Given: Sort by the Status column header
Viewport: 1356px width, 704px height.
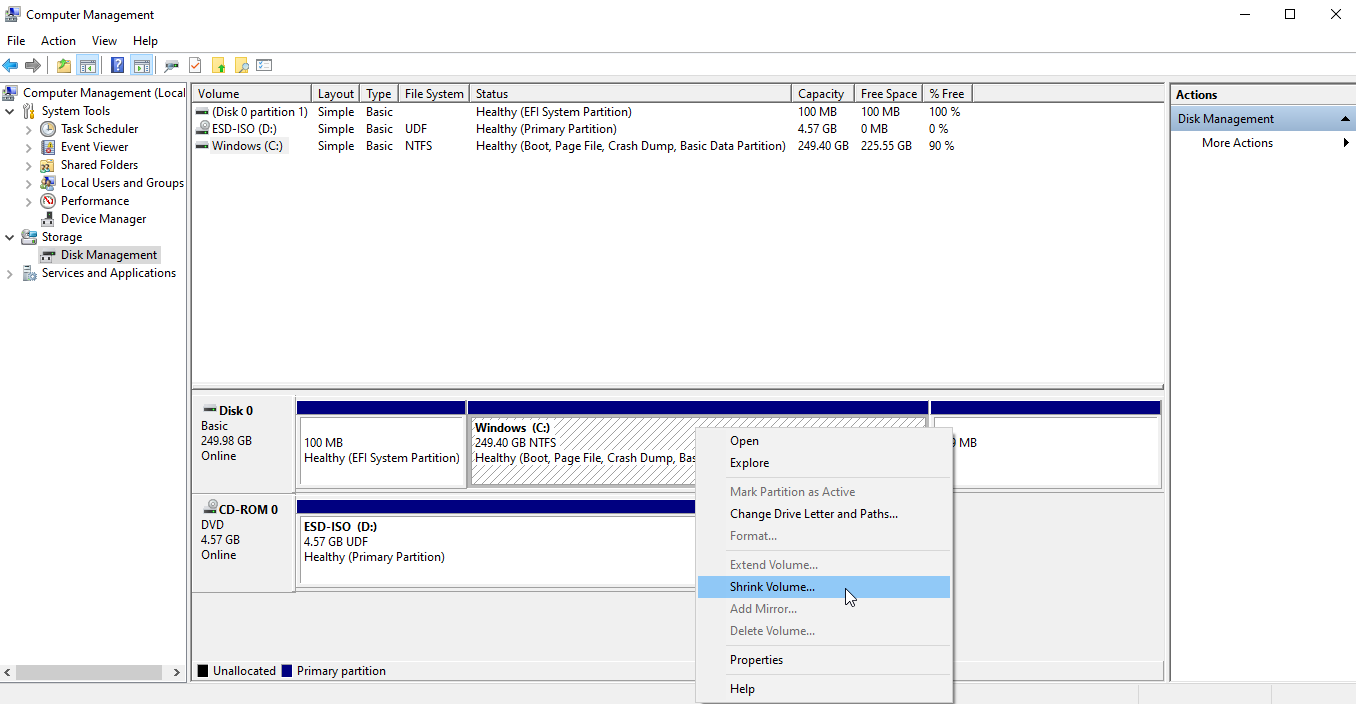Looking at the screenshot, I should tap(631, 94).
